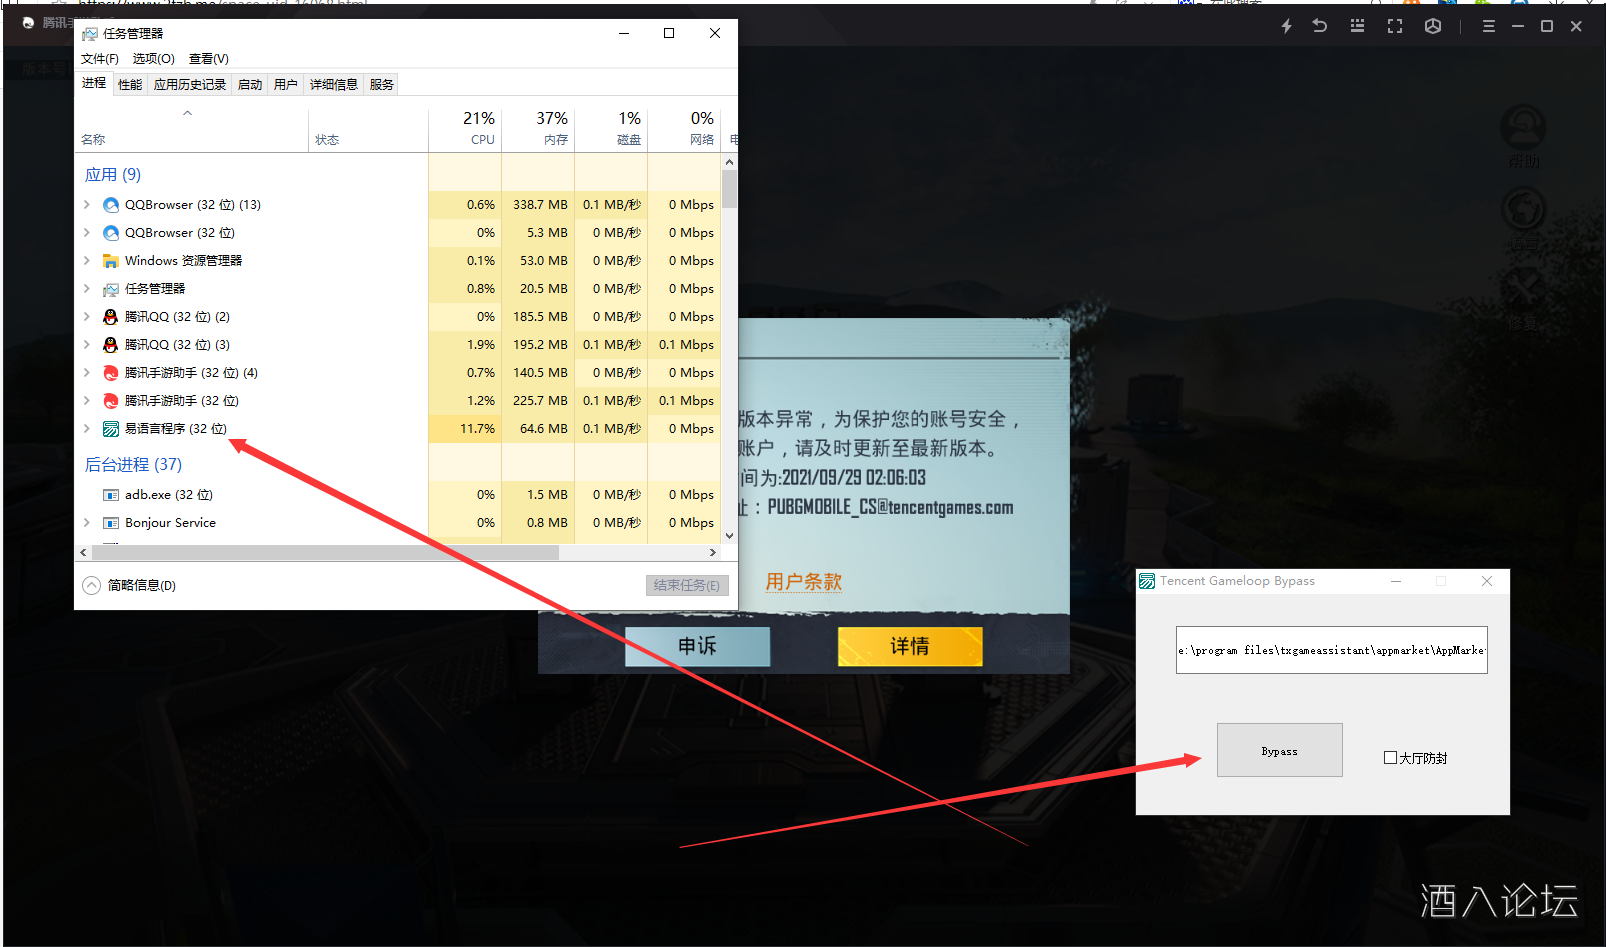Click the Tencent Gameloop Bypass title icon
This screenshot has height=947, width=1606.
point(1147,581)
